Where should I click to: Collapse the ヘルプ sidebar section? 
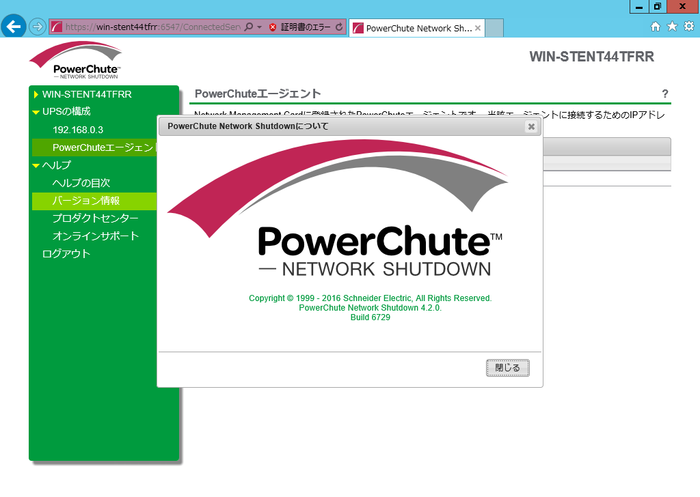tap(36, 166)
